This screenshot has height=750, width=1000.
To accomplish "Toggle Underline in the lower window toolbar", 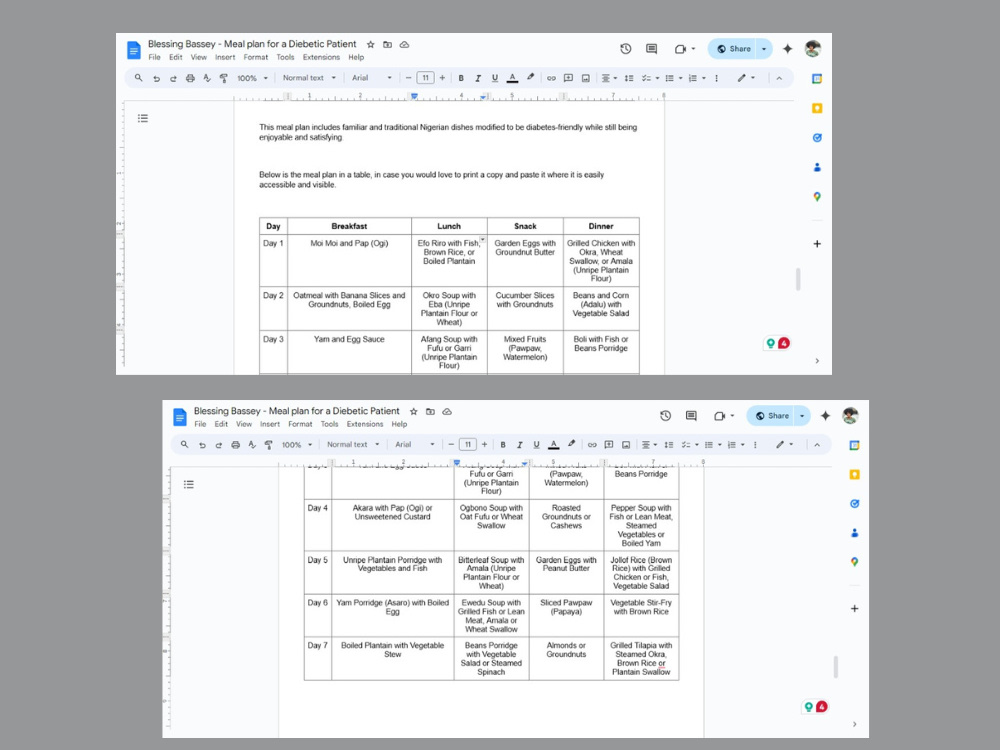I will point(536,445).
